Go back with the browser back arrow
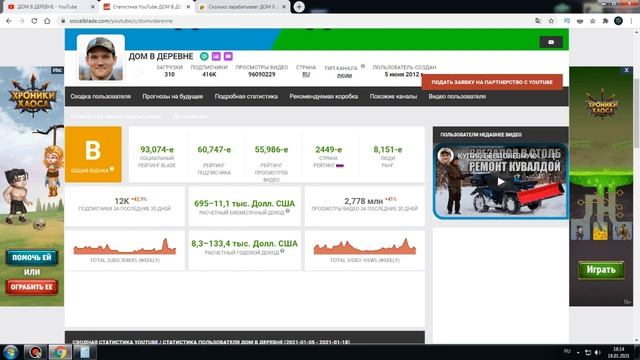Screen dimensions: 640x360 [x=9, y=21]
